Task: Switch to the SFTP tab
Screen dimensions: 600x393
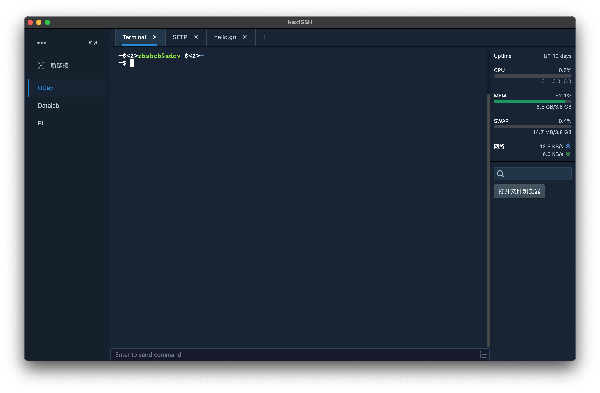Action: [x=179, y=37]
